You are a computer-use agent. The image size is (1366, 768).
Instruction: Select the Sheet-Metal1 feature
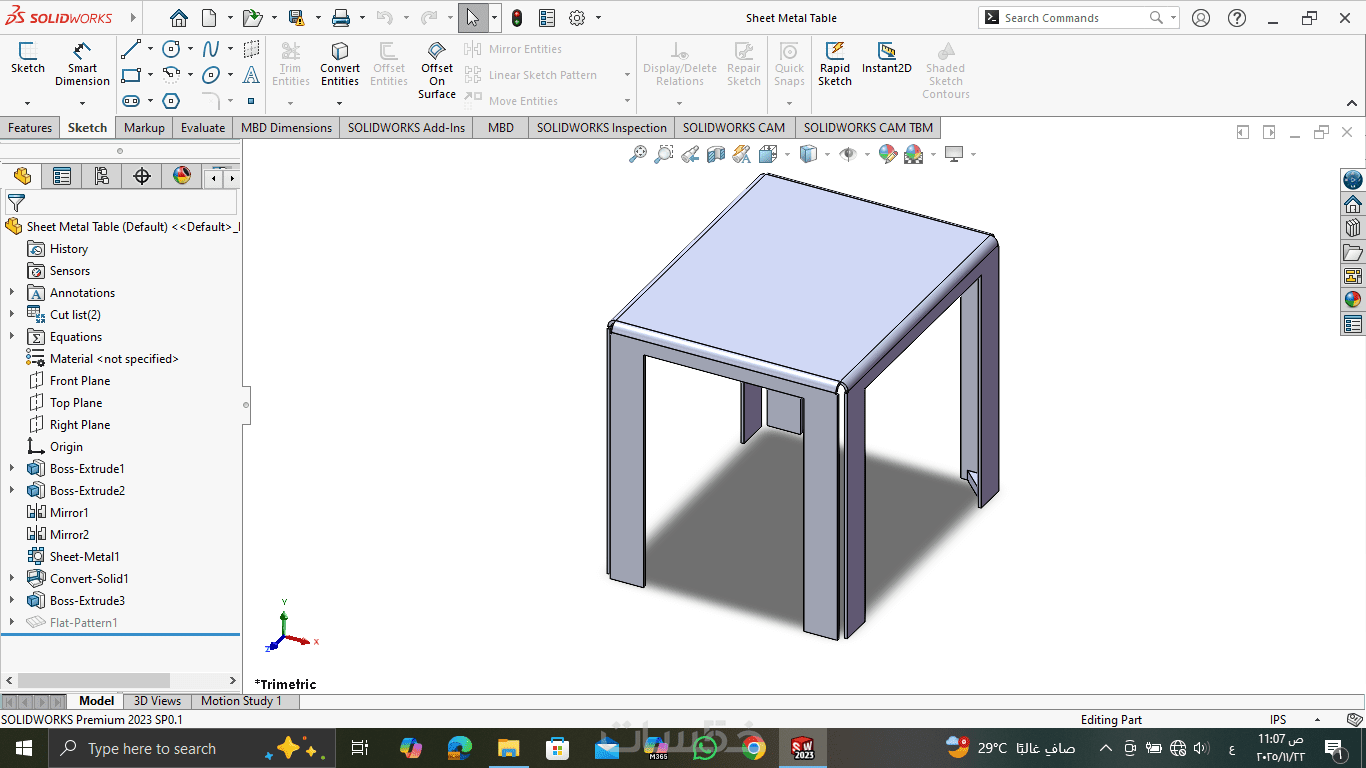click(85, 557)
